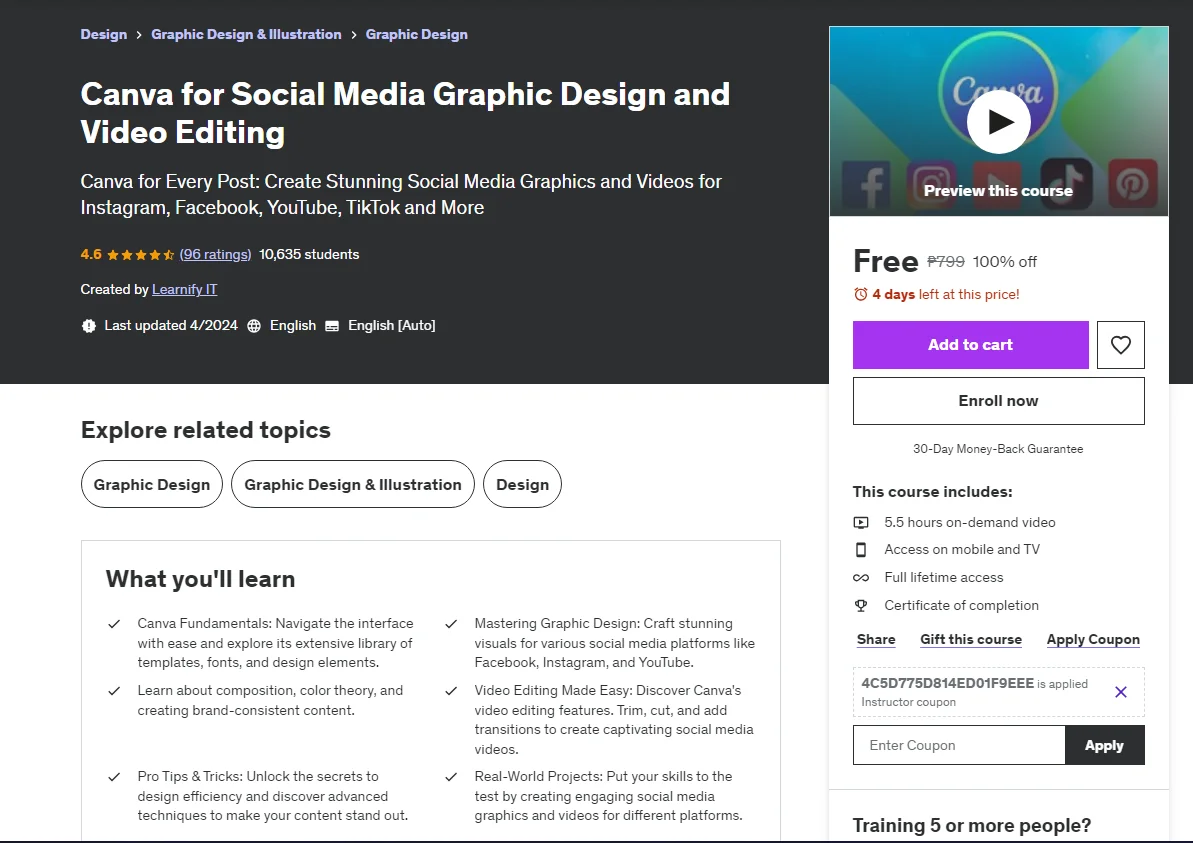Click Certificate of completion text
Image resolution: width=1193 pixels, height=843 pixels.
(x=961, y=606)
